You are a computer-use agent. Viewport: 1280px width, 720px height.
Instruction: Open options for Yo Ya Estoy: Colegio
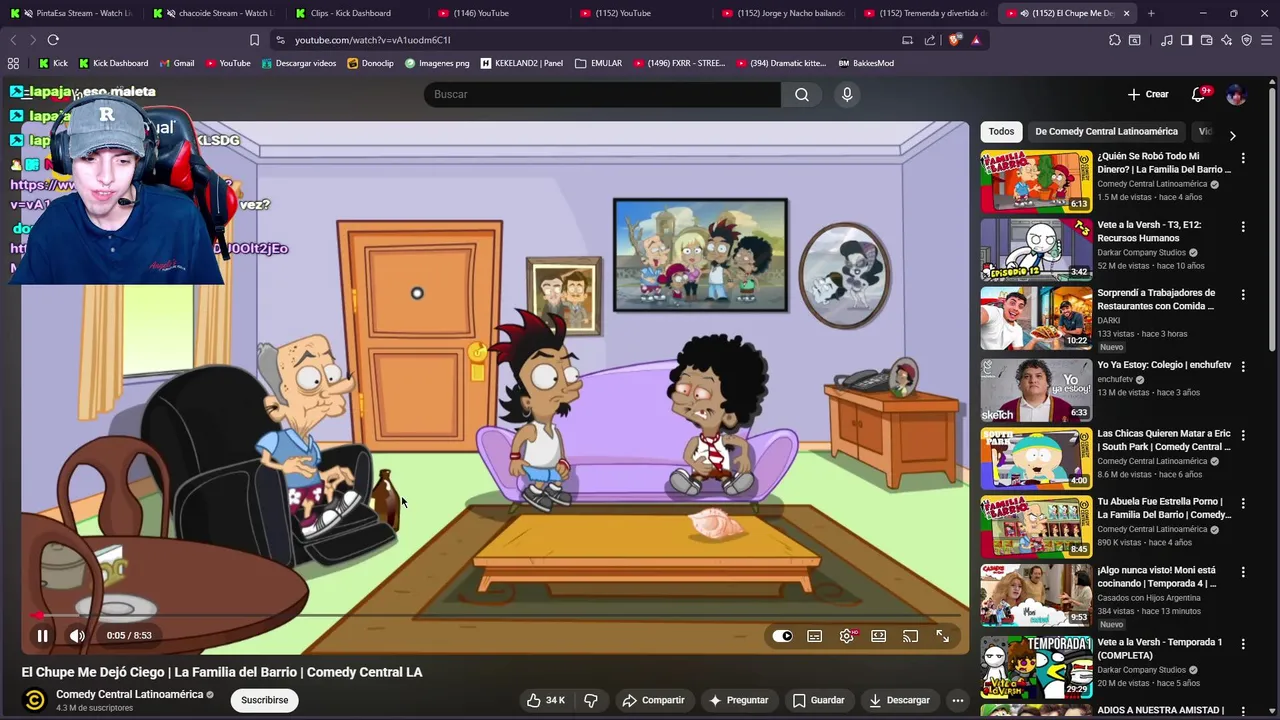[x=1243, y=367]
